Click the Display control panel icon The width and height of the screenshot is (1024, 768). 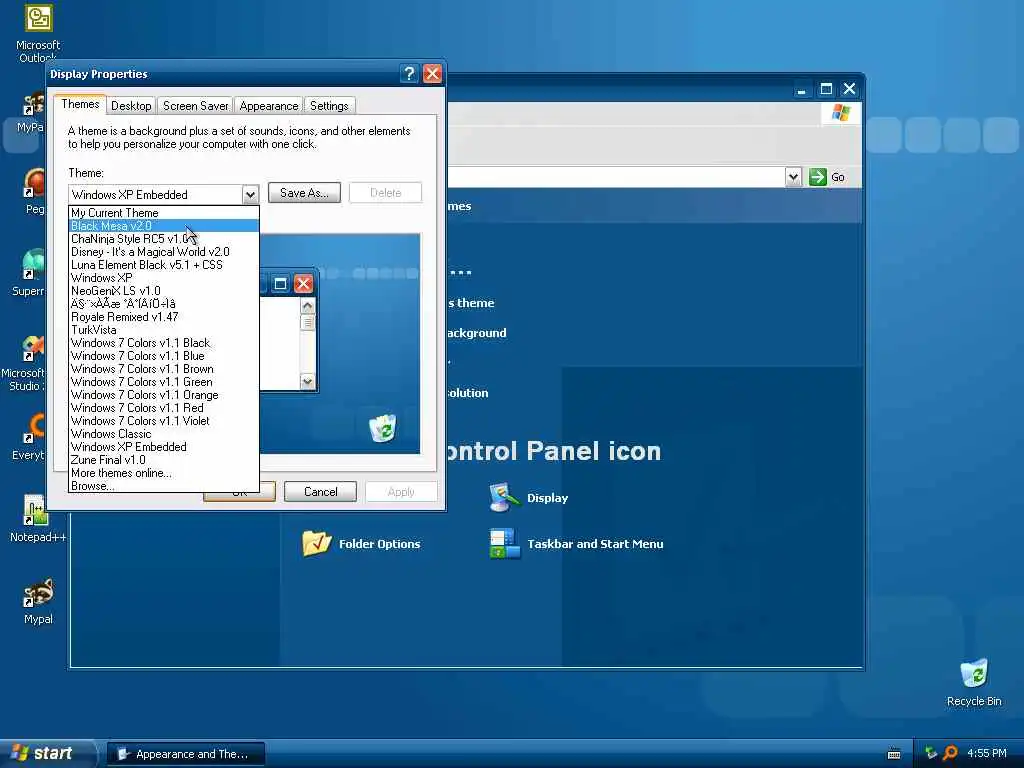click(x=504, y=498)
